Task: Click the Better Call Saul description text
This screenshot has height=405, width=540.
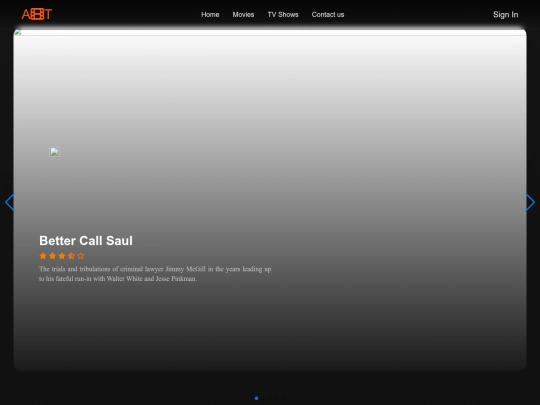Action: (155, 274)
